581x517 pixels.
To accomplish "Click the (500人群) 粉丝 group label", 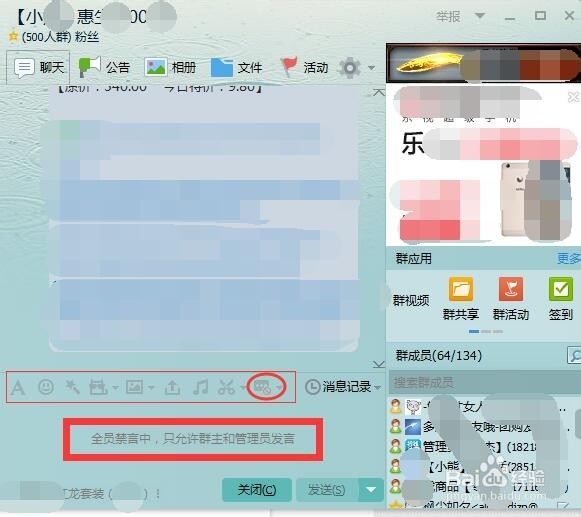I will (x=60, y=37).
